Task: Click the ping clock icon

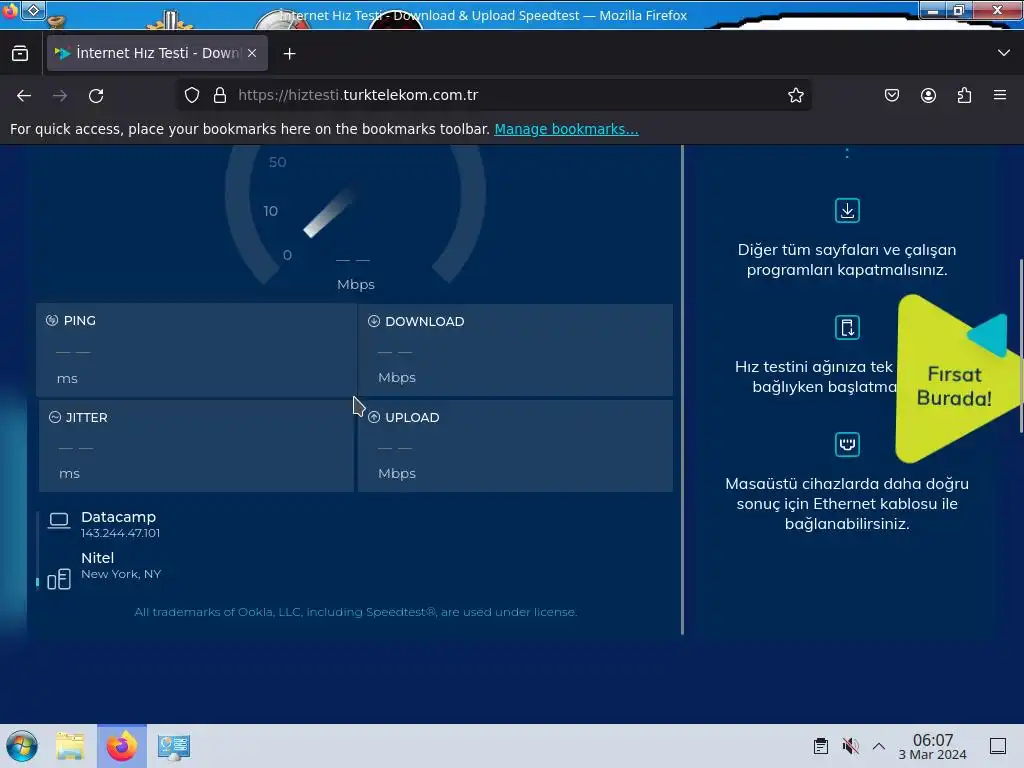Action: [x=52, y=320]
